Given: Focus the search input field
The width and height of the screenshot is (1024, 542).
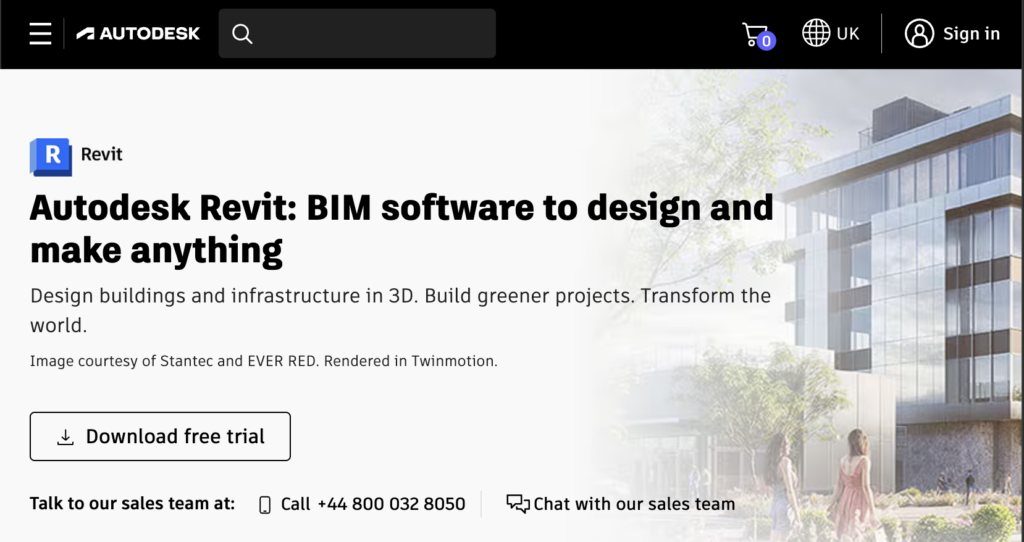Looking at the screenshot, I should coord(357,33).
